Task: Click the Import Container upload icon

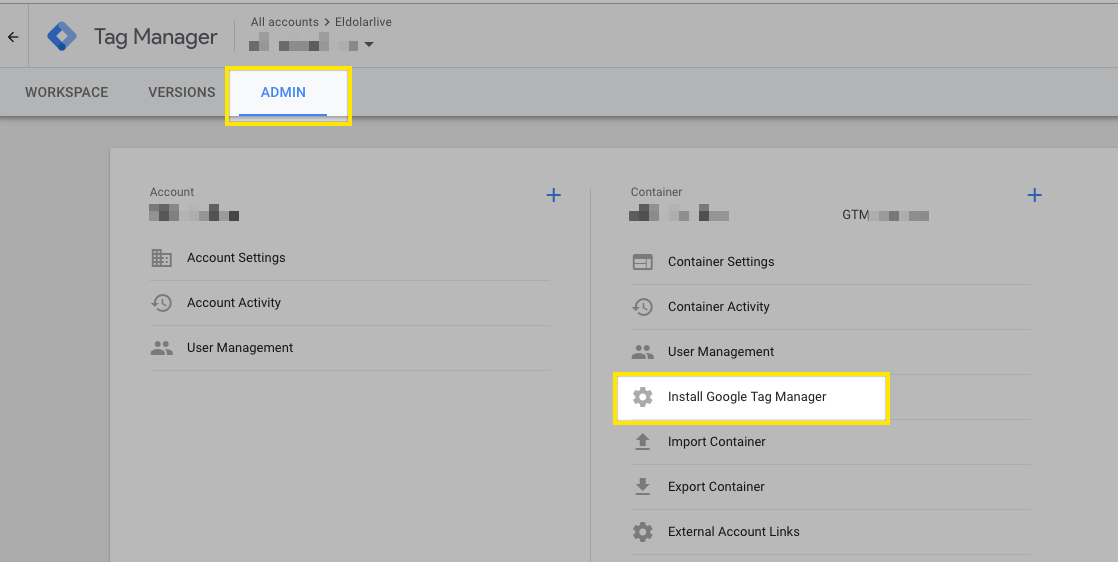Action: [x=642, y=442]
